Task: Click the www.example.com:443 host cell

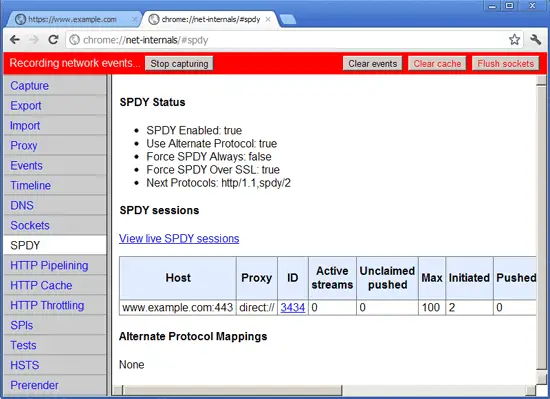Action: tap(178, 307)
